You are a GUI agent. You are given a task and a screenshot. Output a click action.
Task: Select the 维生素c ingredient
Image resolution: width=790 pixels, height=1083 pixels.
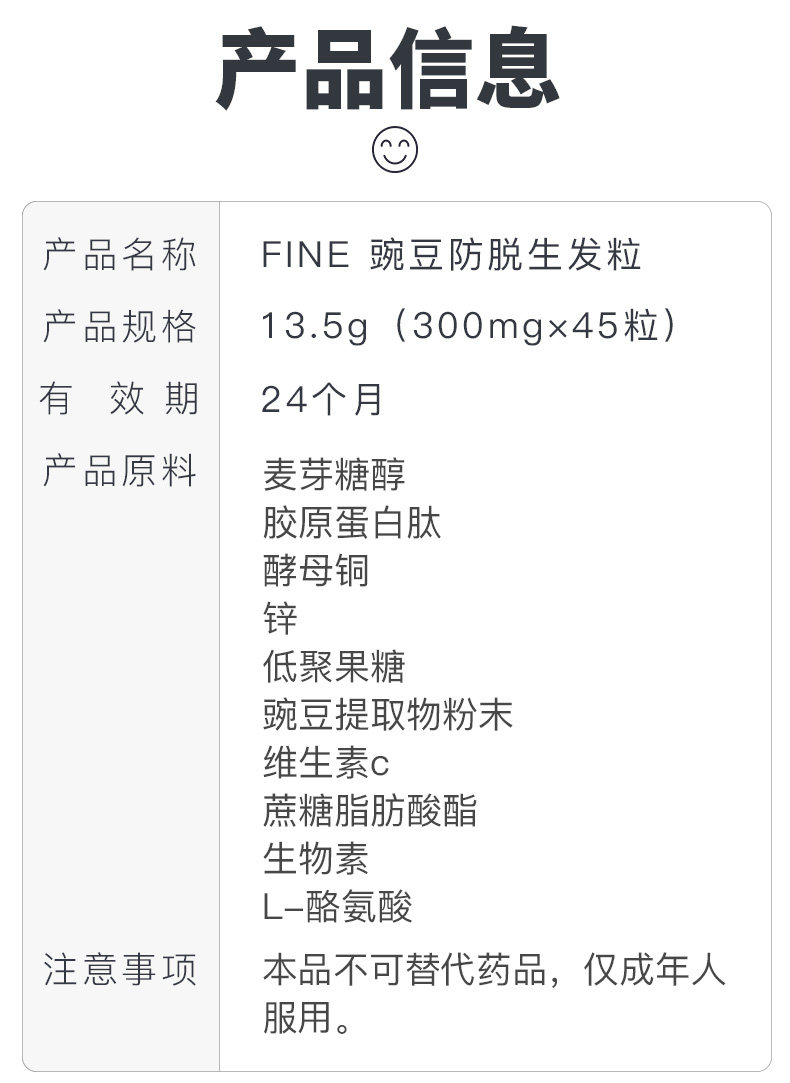(x=325, y=763)
